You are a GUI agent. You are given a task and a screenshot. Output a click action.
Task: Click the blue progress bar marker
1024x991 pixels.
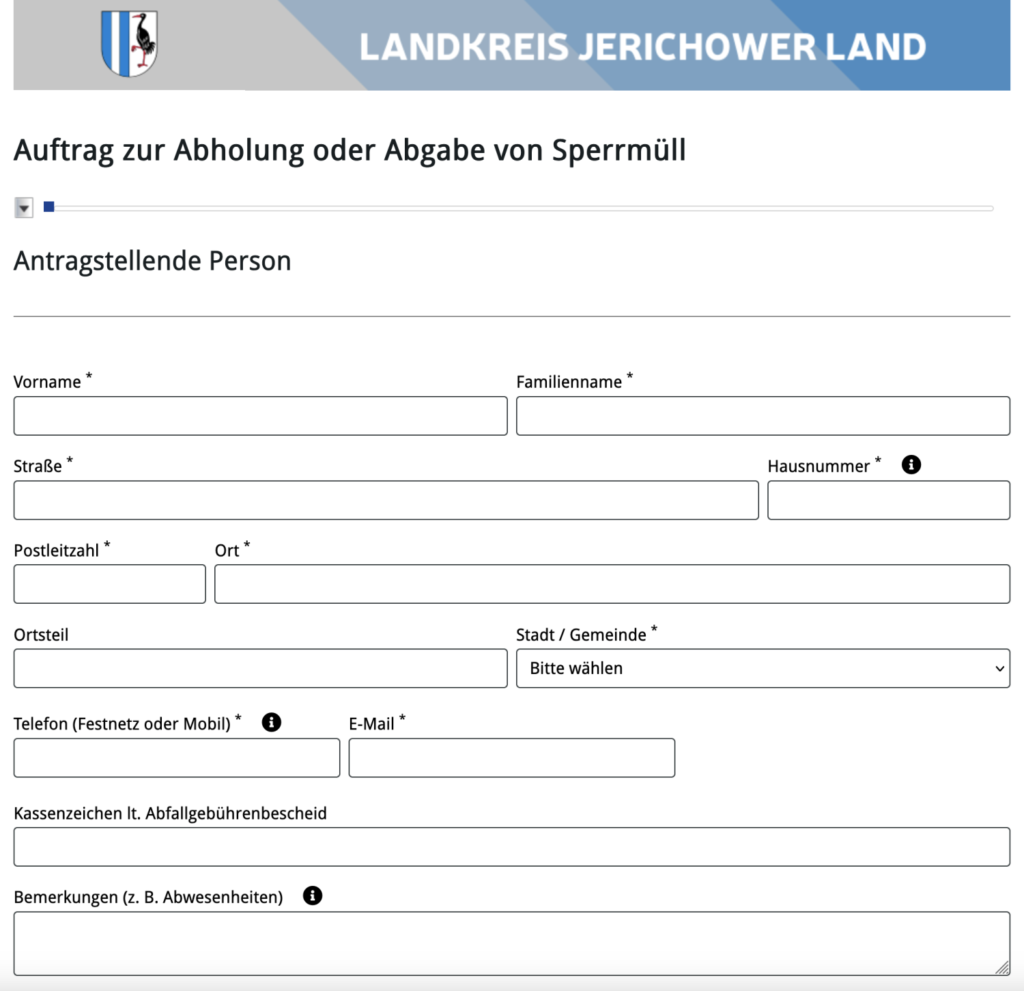click(49, 207)
